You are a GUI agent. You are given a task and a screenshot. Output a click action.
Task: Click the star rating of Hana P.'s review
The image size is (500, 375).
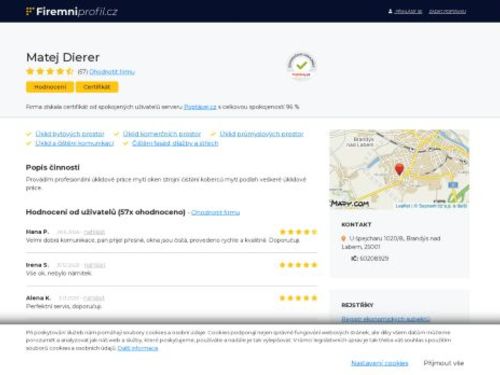299,232
